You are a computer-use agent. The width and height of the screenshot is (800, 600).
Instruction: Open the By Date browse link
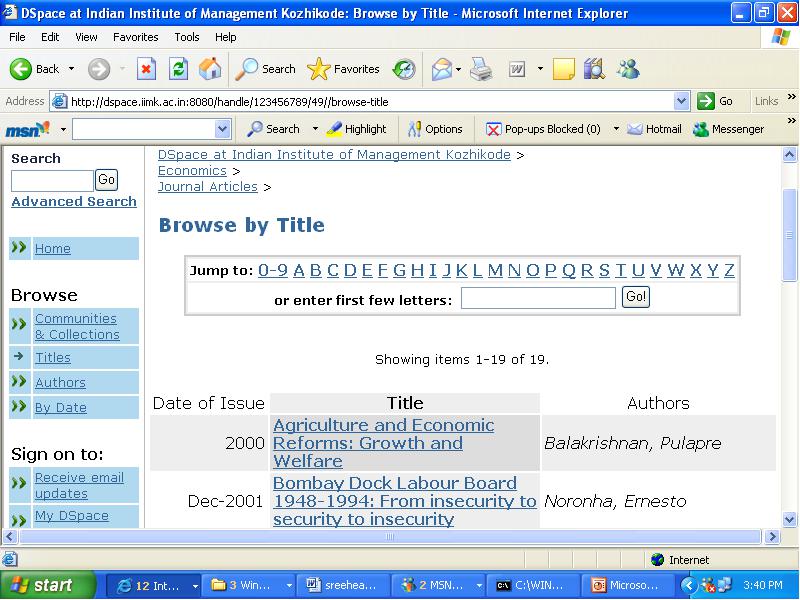pos(61,408)
